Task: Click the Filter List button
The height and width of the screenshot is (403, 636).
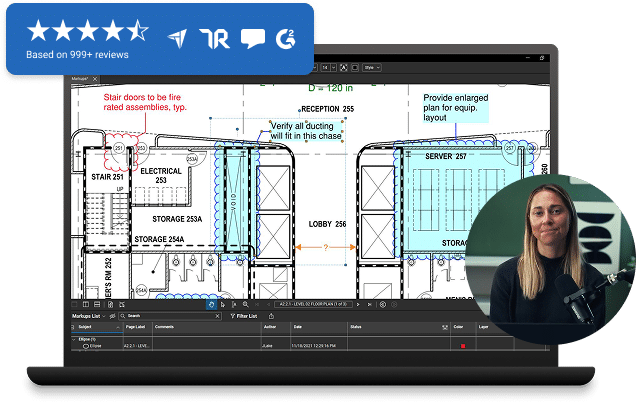Action: [244, 316]
